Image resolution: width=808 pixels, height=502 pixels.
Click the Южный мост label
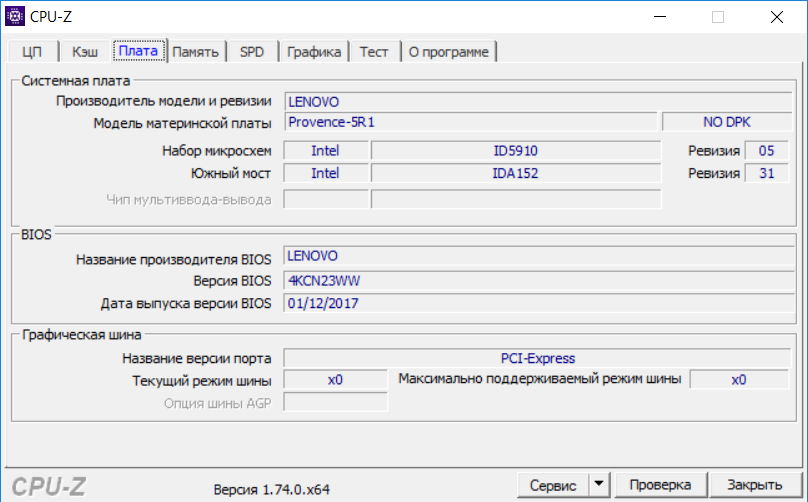click(231, 174)
